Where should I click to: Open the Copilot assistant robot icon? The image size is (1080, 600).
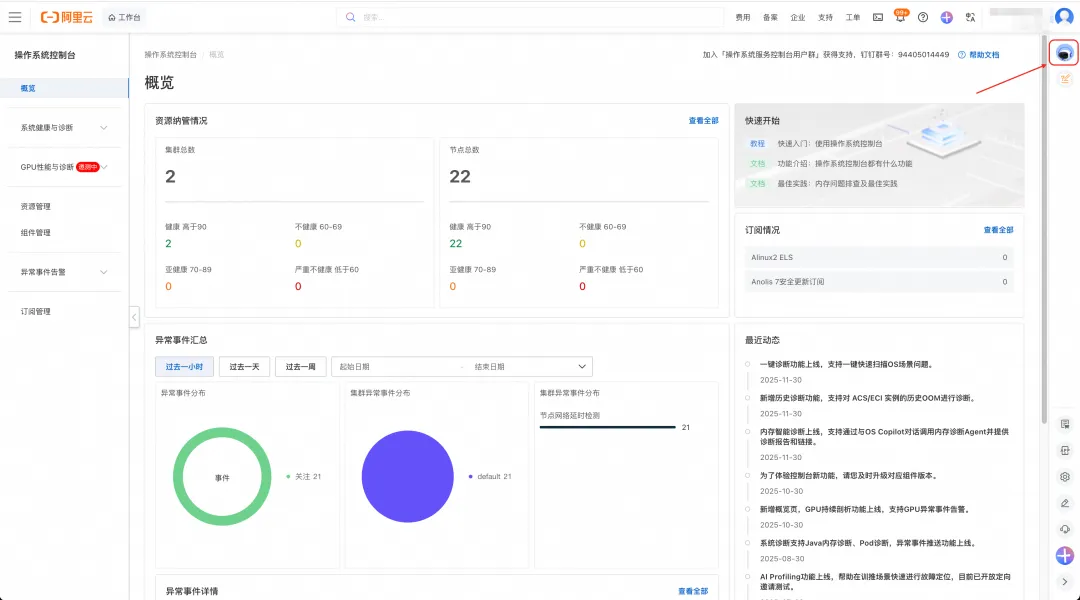1064,52
